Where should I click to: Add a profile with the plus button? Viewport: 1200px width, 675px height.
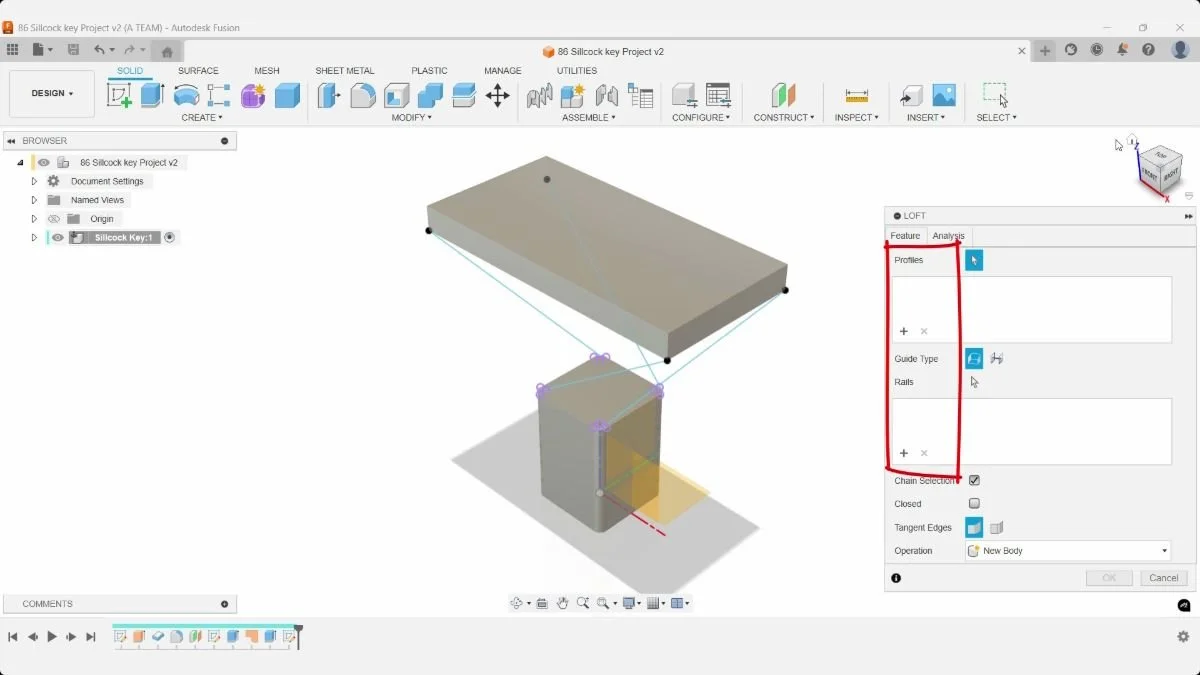903,331
